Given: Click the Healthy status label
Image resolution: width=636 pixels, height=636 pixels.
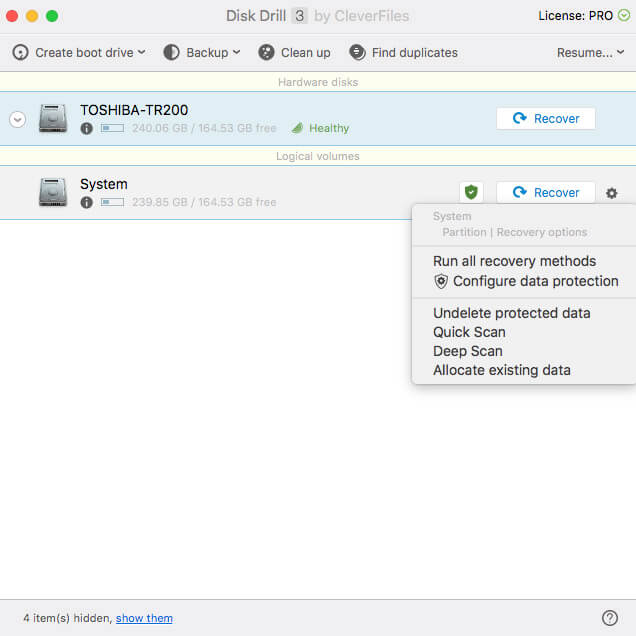Looking at the screenshot, I should (329, 128).
